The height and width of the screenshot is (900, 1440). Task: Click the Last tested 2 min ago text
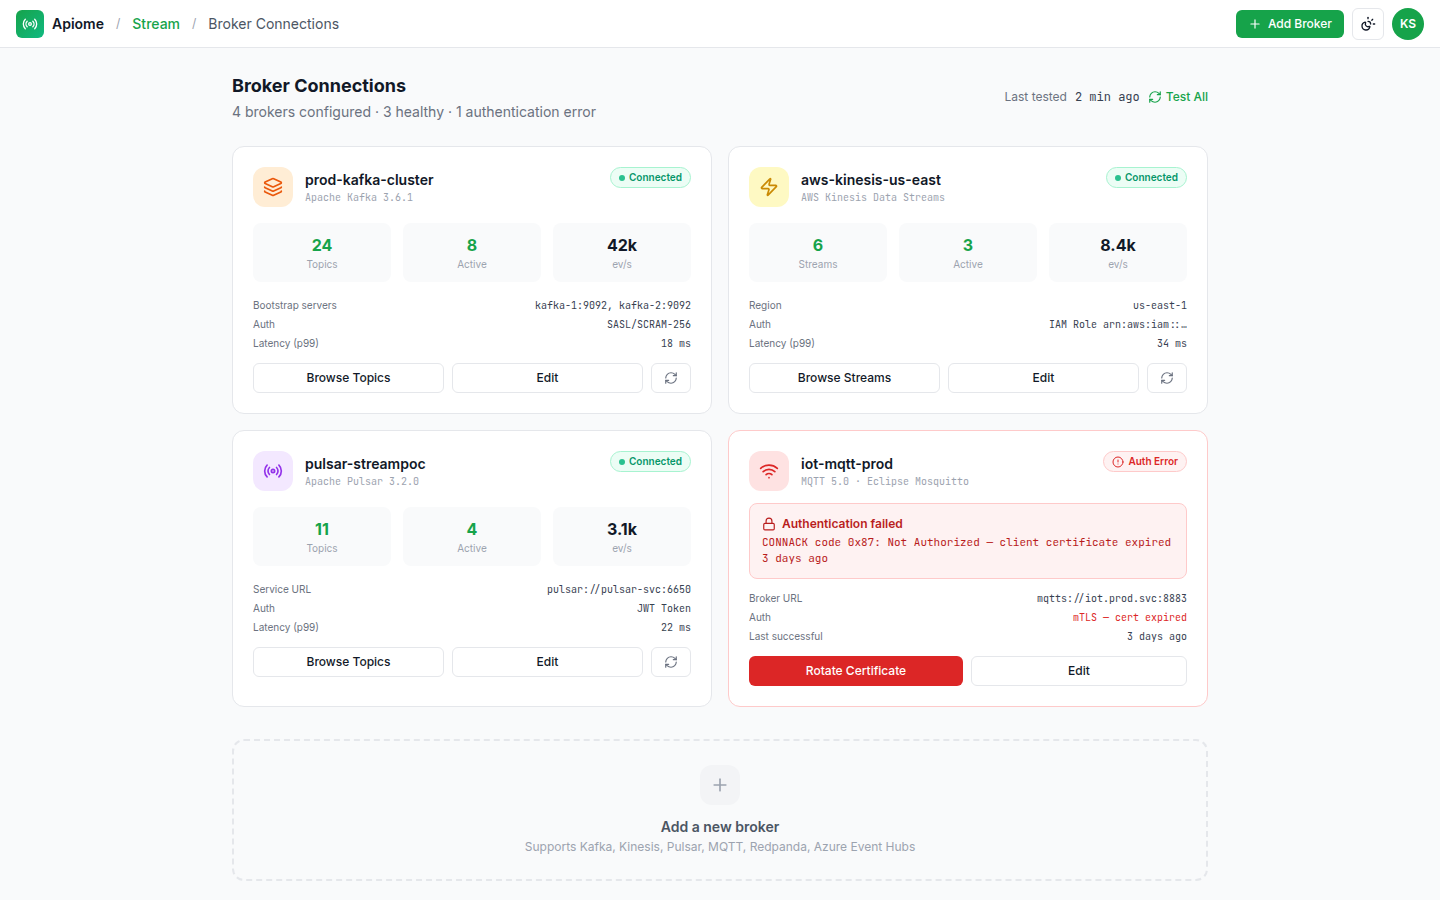[1072, 97]
